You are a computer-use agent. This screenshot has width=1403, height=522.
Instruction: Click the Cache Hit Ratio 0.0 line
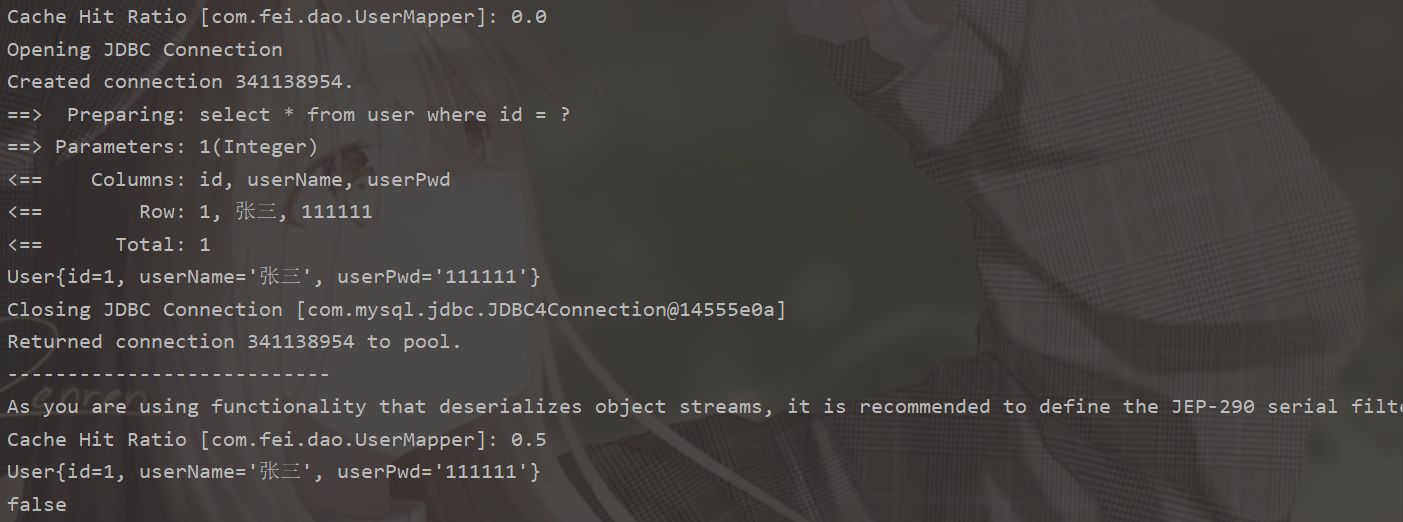click(x=277, y=17)
